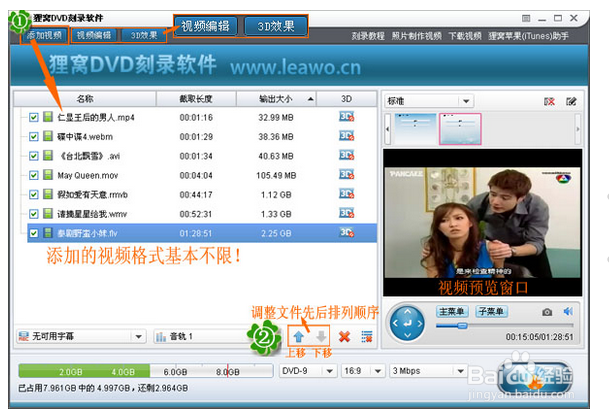Open the 刻录教程 link
The width and height of the screenshot is (609, 416).
click(368, 36)
